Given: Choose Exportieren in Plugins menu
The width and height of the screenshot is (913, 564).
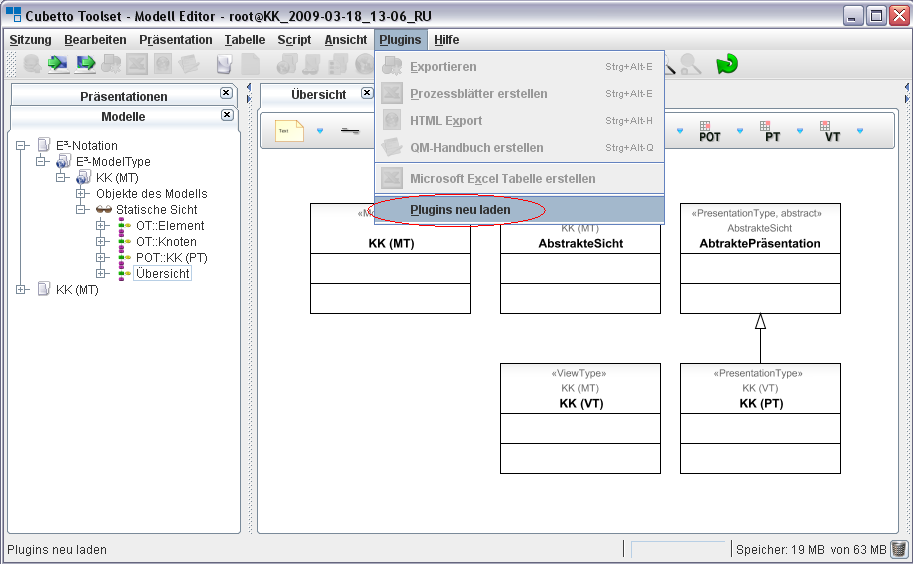Looking at the screenshot, I should click(519, 66).
